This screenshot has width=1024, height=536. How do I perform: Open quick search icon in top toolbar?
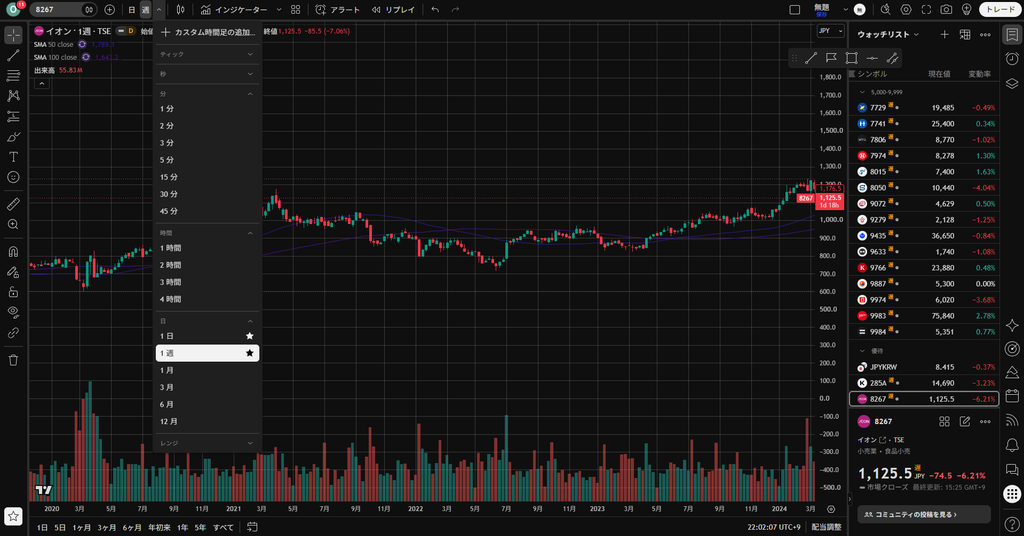tap(886, 10)
